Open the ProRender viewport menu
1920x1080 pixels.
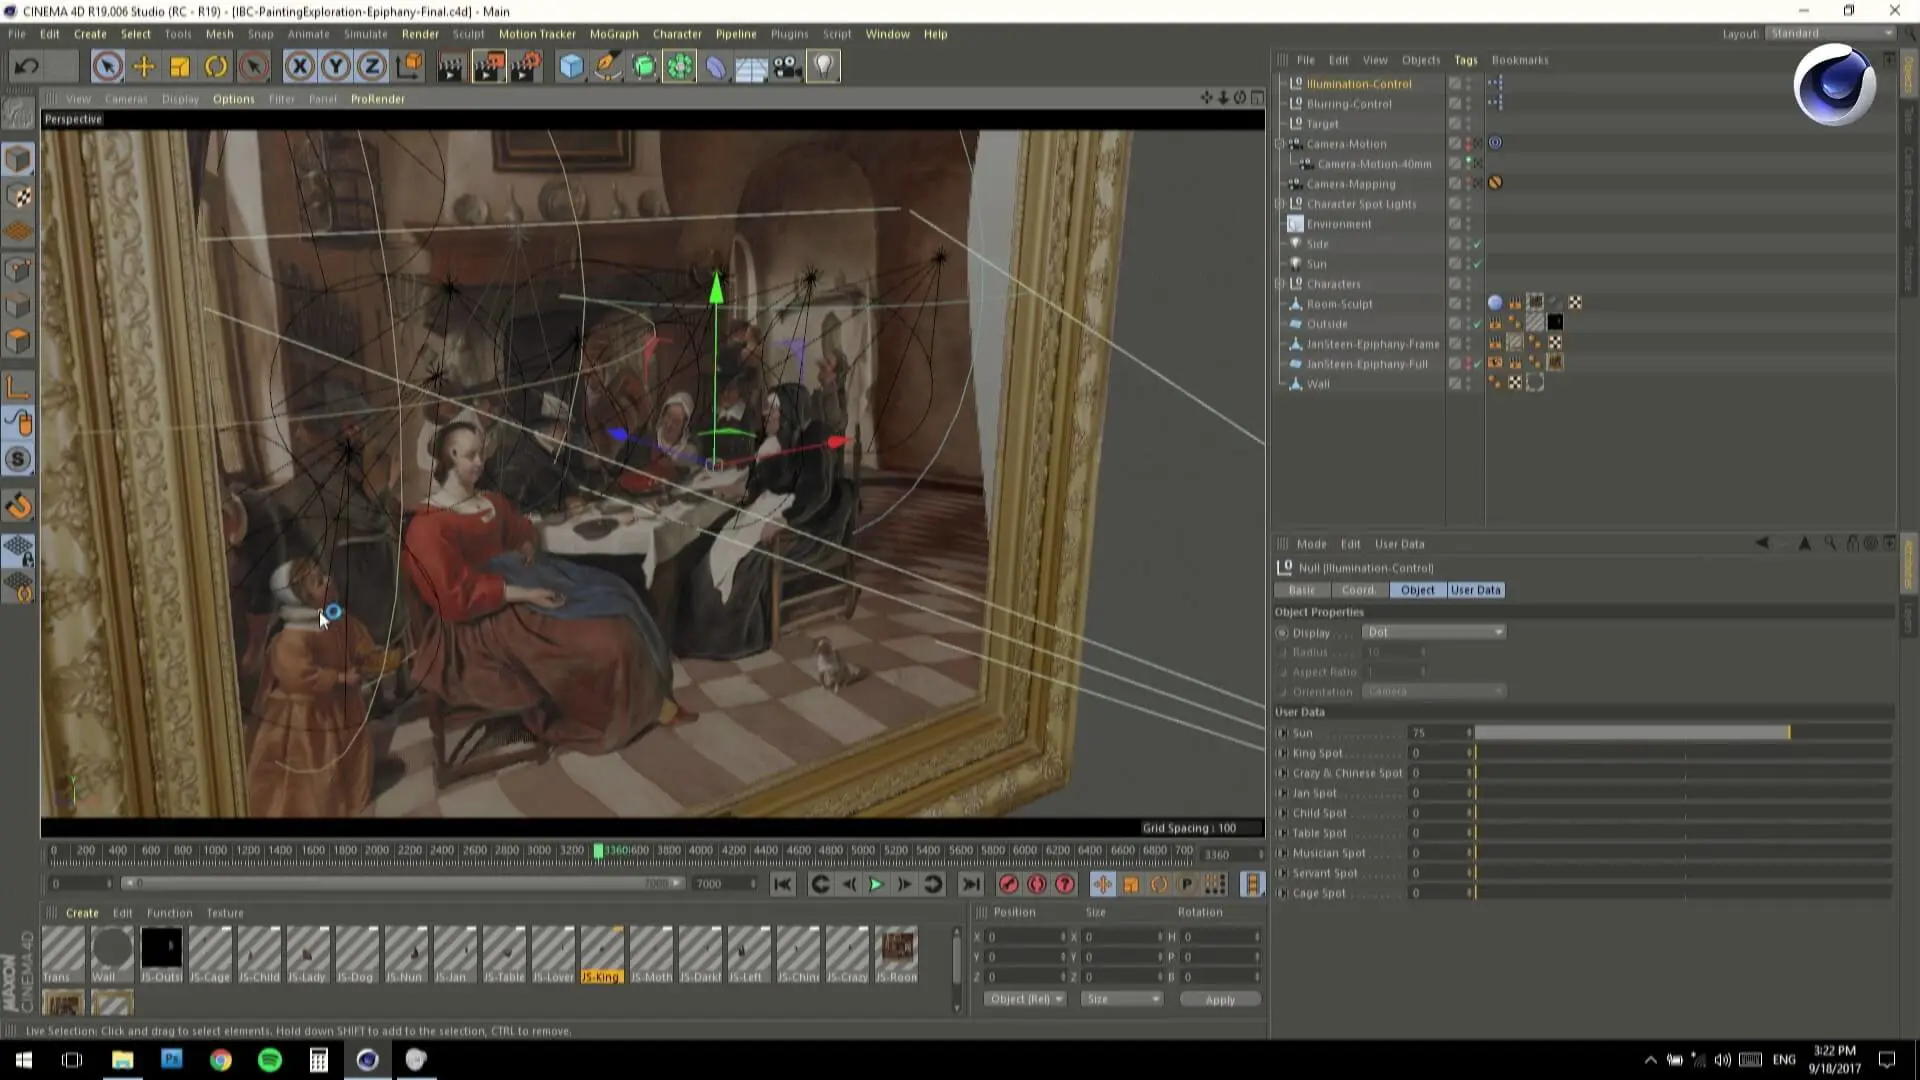point(377,99)
